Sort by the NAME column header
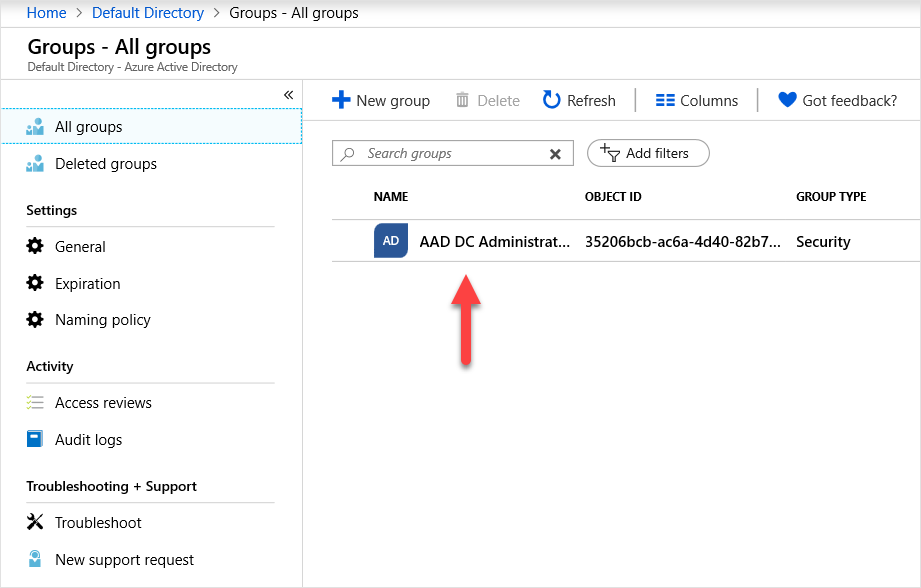 pyautogui.click(x=391, y=197)
